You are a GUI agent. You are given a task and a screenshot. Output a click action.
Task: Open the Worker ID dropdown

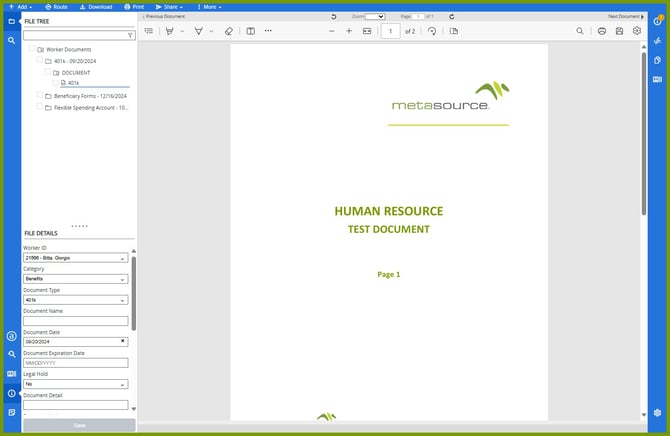point(76,258)
